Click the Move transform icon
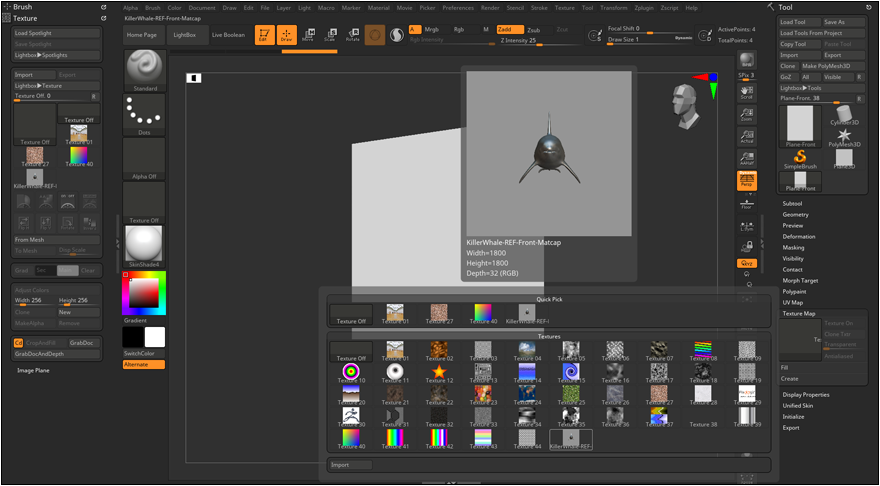The width and height of the screenshot is (880, 486). [x=308, y=35]
